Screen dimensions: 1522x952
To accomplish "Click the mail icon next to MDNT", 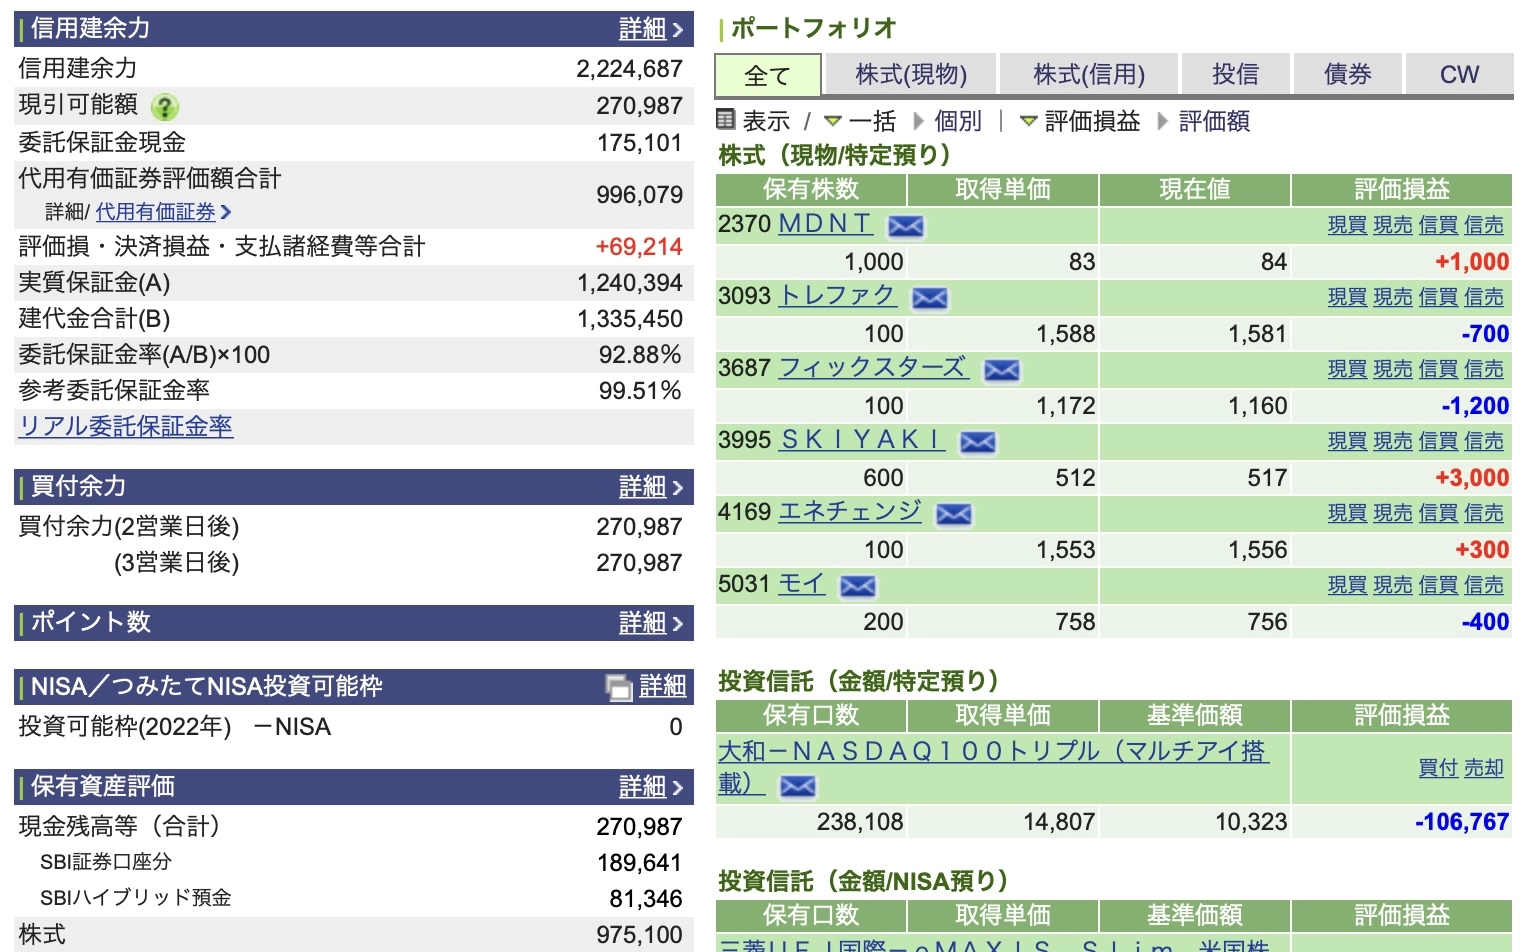I will 905,226.
